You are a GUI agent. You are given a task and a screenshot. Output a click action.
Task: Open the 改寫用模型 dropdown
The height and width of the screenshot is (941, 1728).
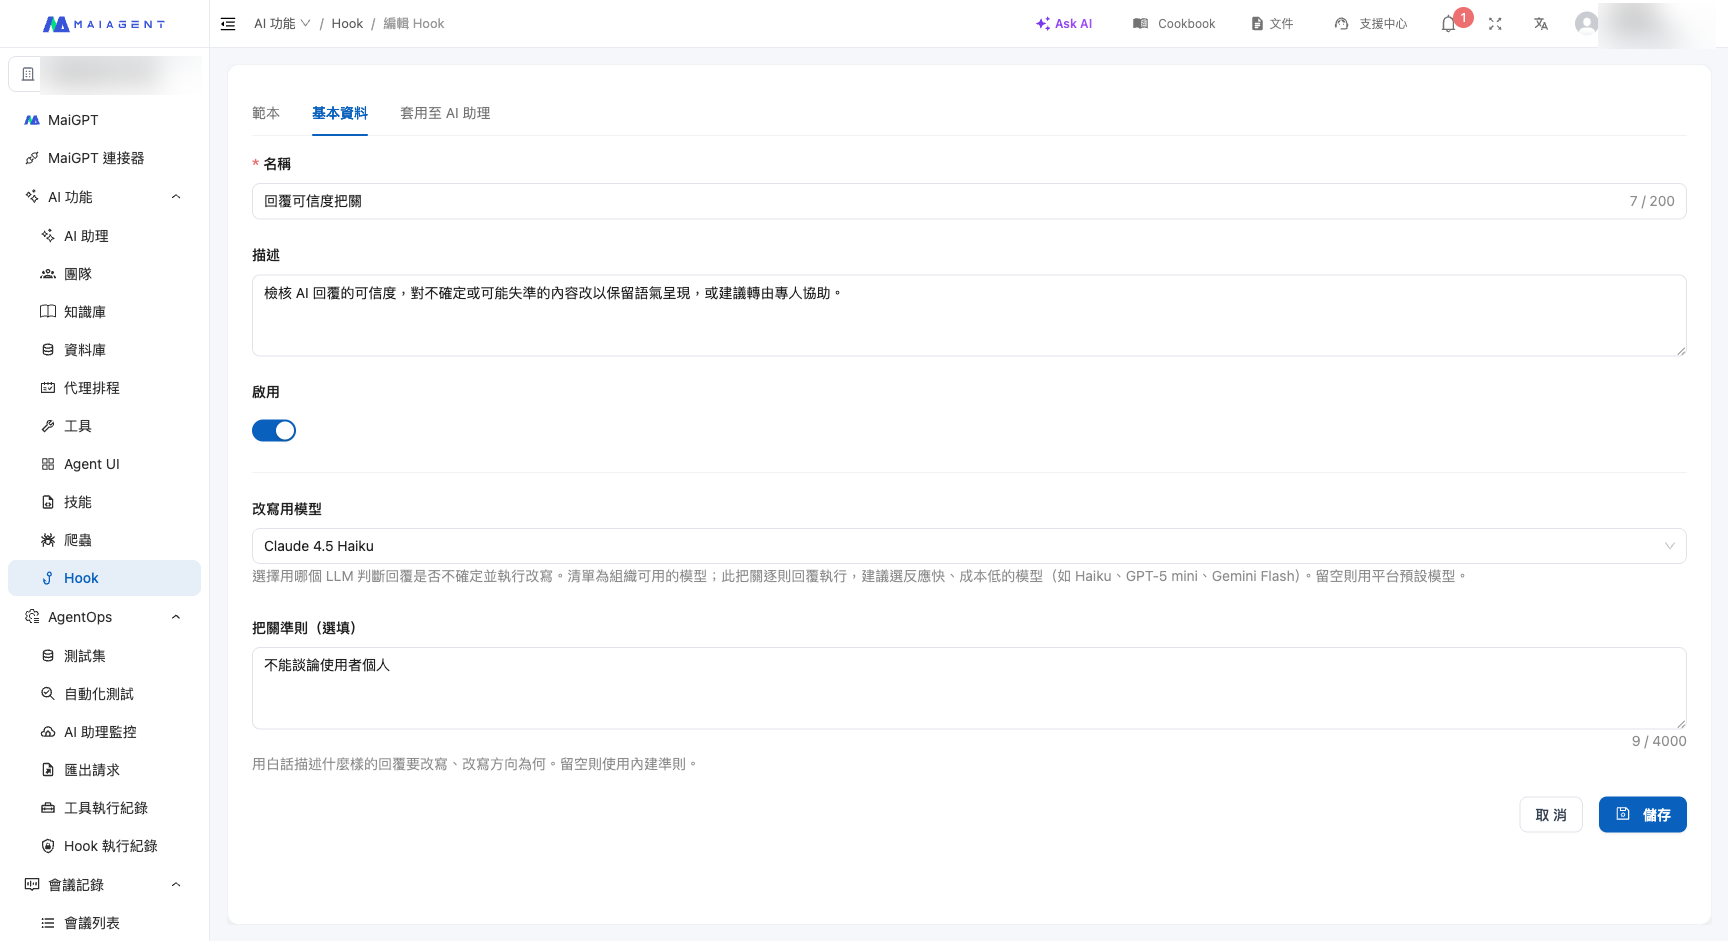click(x=969, y=546)
